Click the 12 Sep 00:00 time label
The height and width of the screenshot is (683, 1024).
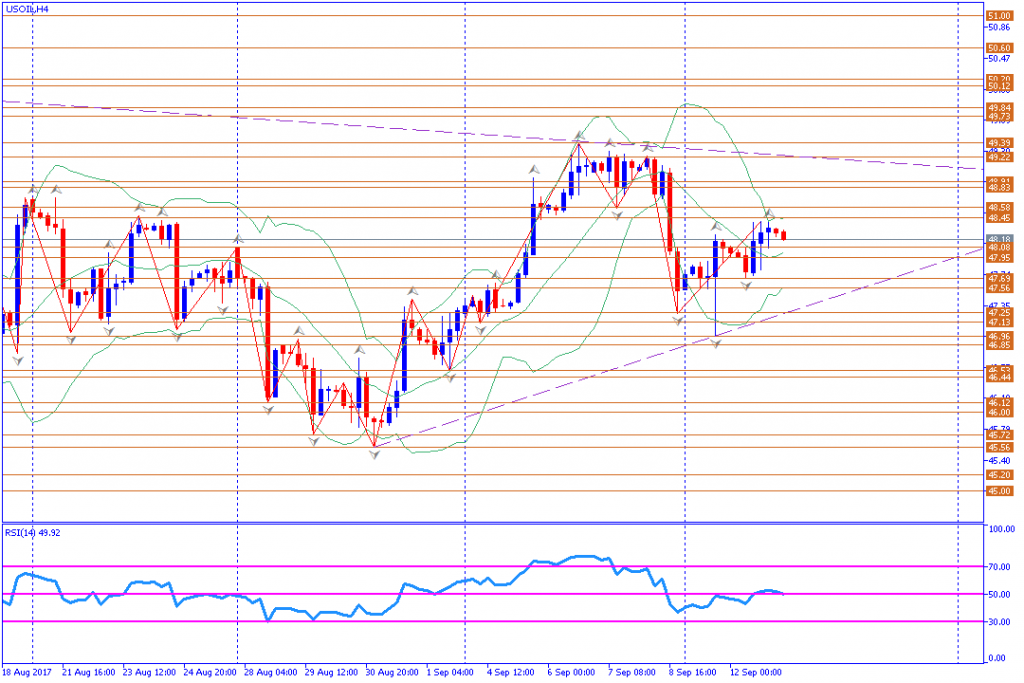[x=755, y=672]
